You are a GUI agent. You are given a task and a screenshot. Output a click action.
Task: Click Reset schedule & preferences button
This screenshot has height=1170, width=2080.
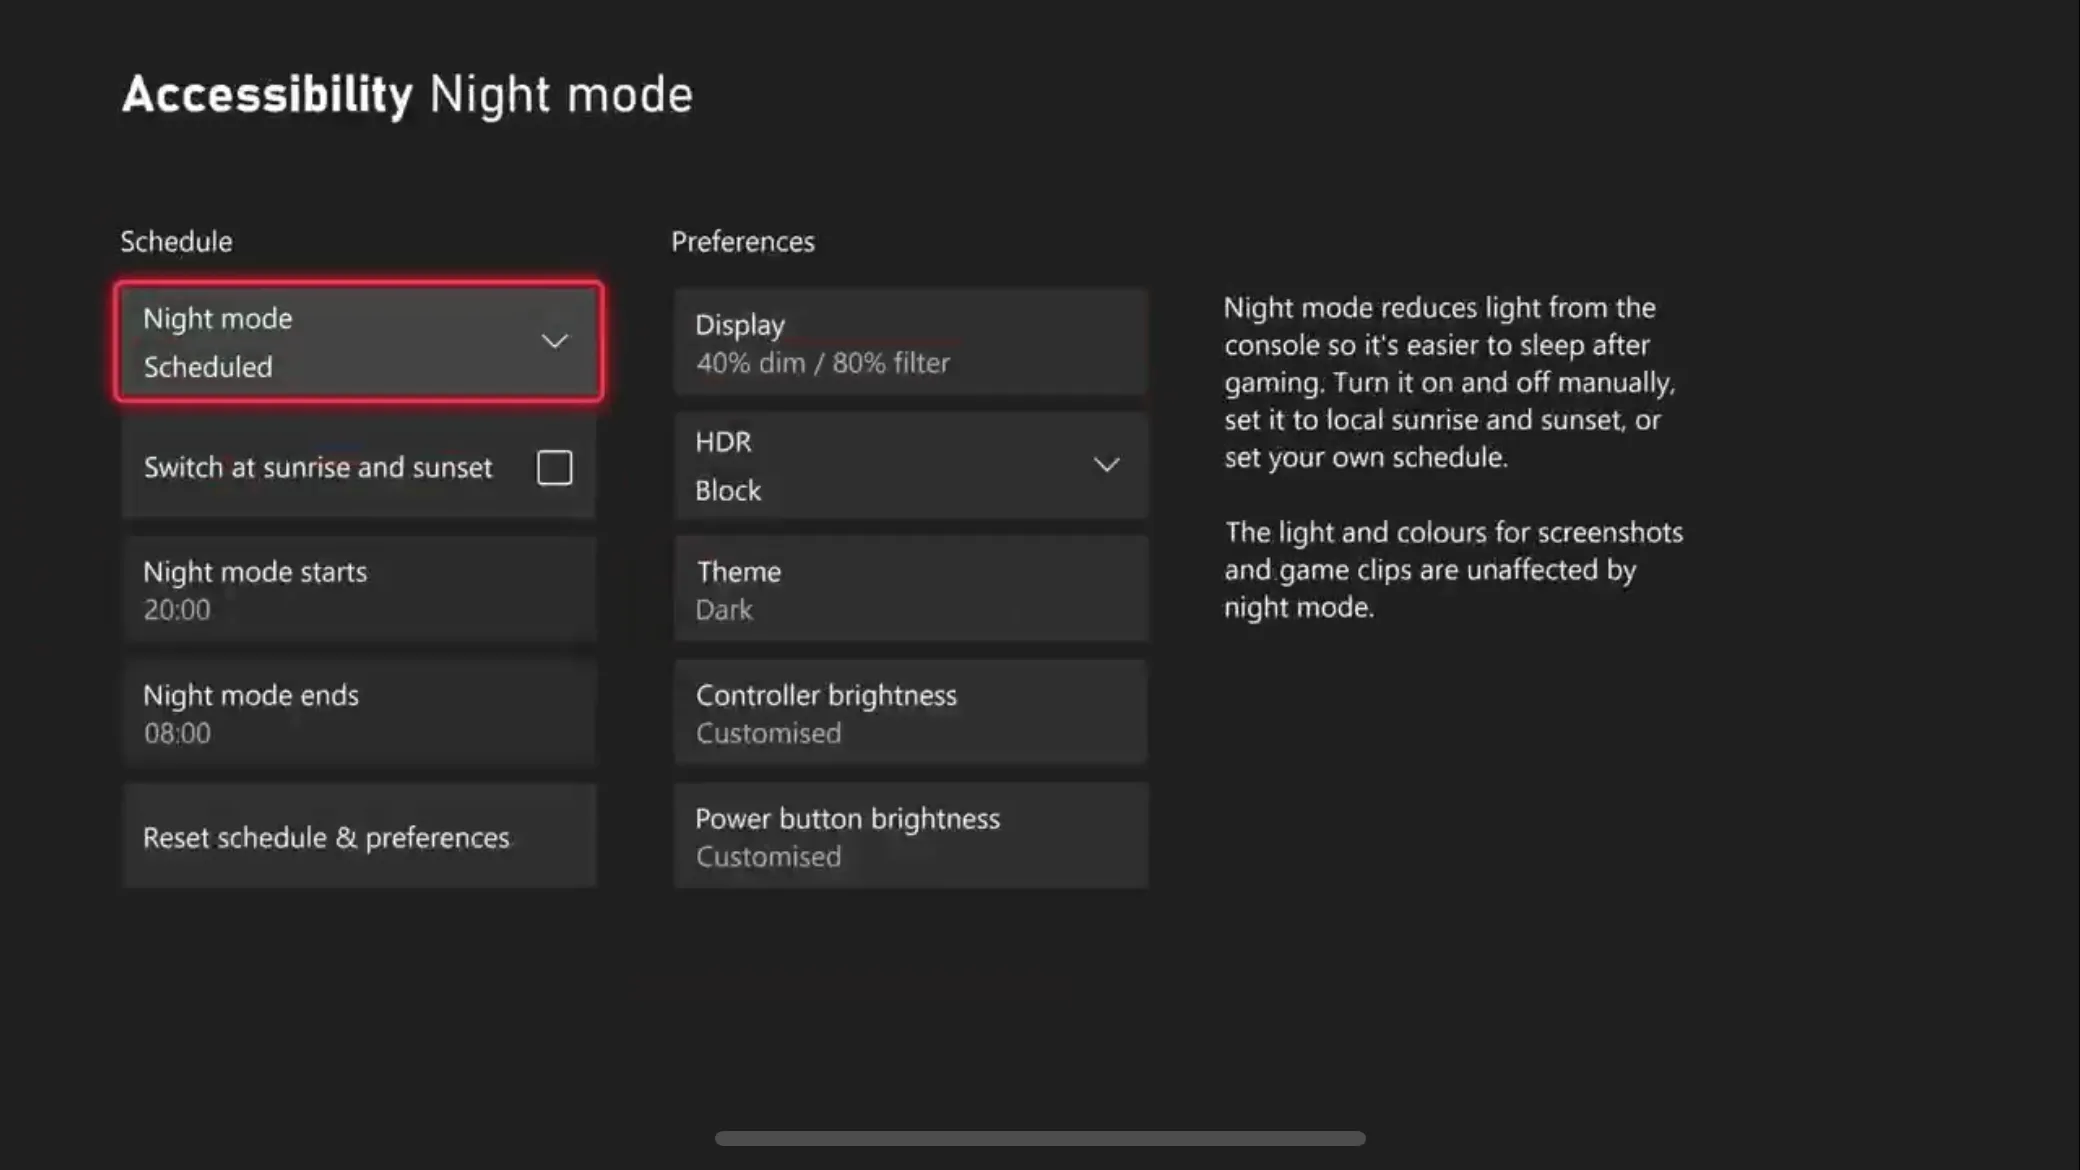(357, 836)
